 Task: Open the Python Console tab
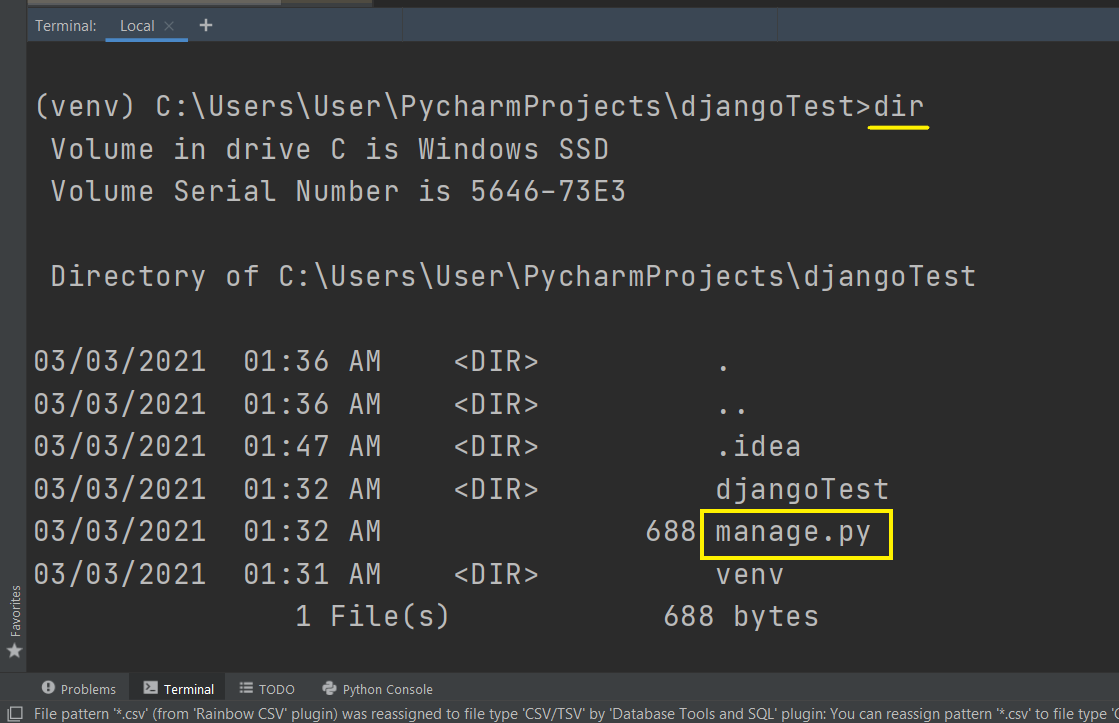click(x=378, y=689)
